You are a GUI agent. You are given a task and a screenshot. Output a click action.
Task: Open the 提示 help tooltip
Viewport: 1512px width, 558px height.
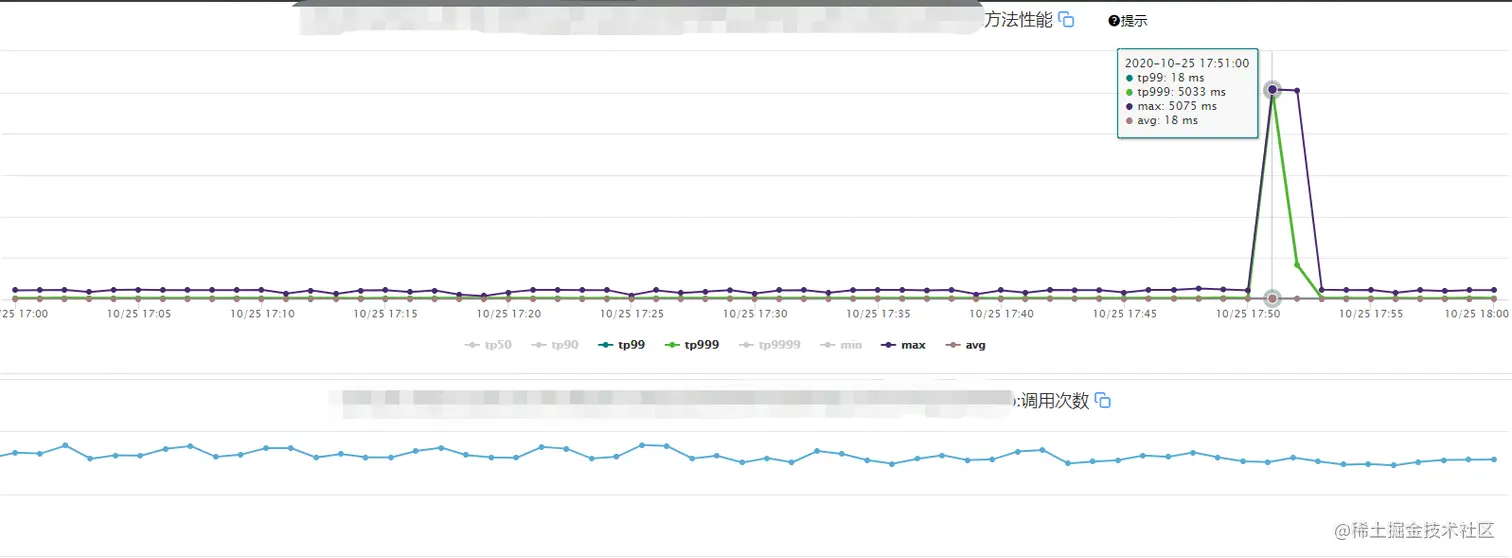point(1127,21)
